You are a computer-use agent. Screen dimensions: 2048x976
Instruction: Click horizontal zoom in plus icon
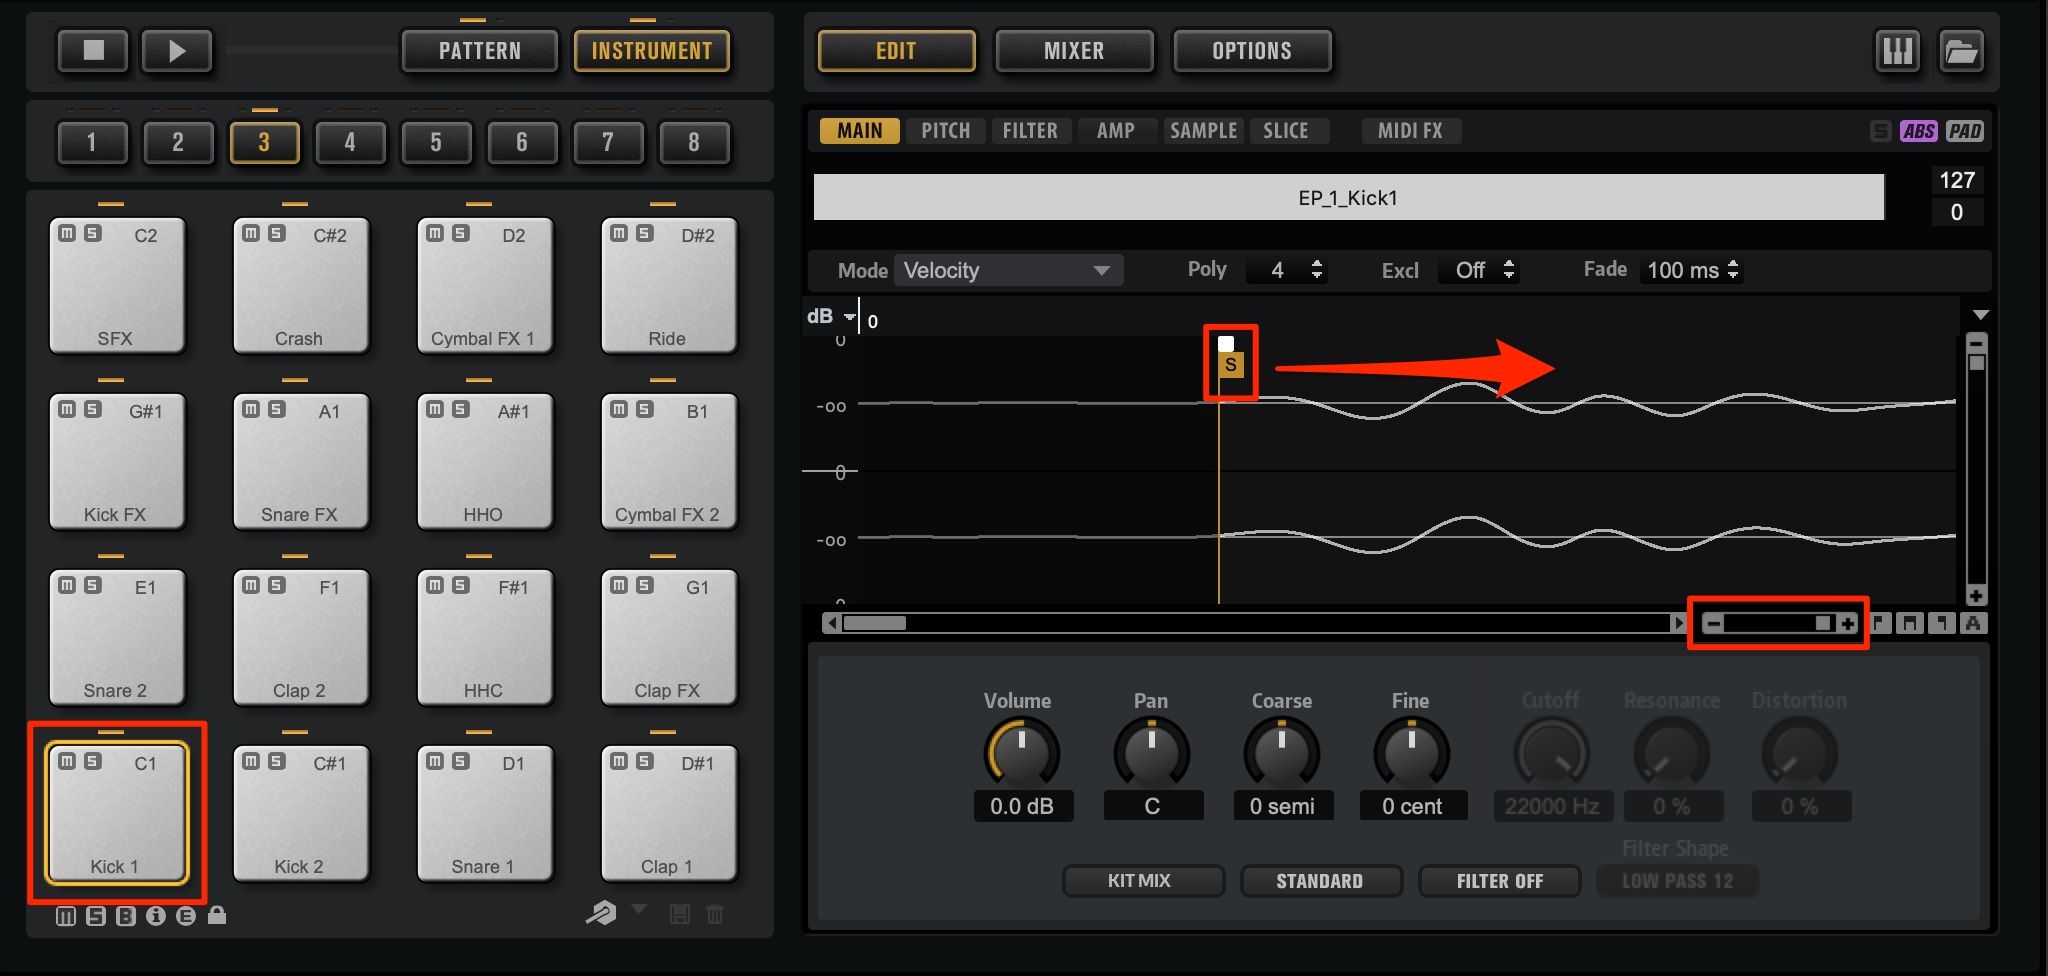coord(1848,623)
